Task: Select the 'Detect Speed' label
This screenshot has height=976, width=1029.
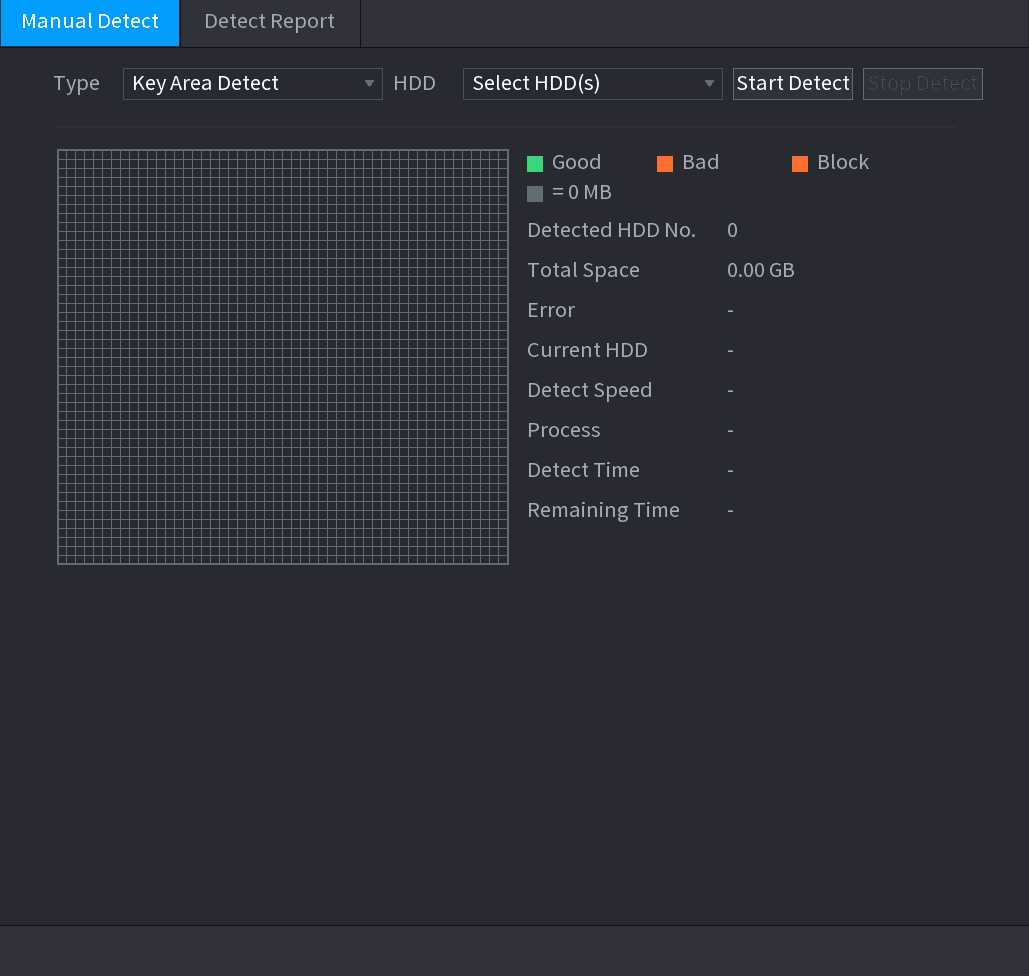Action: [590, 391]
